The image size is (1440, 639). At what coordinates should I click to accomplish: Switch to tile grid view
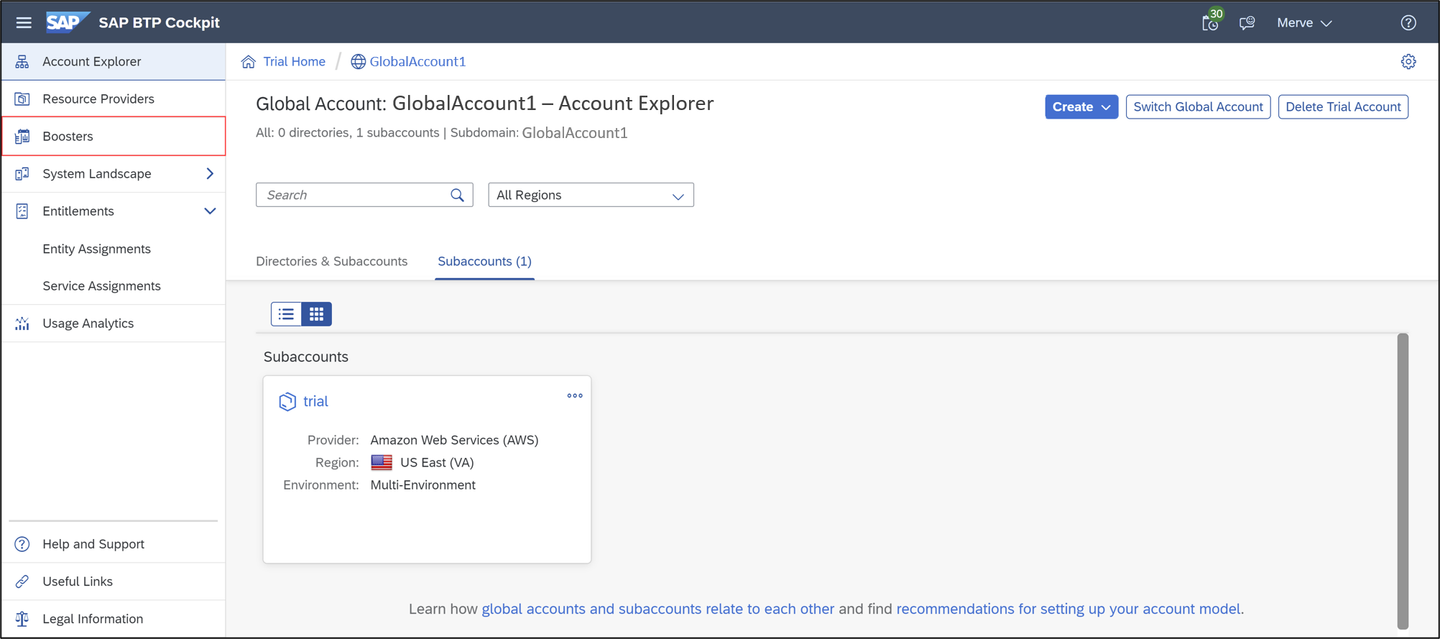tap(316, 314)
